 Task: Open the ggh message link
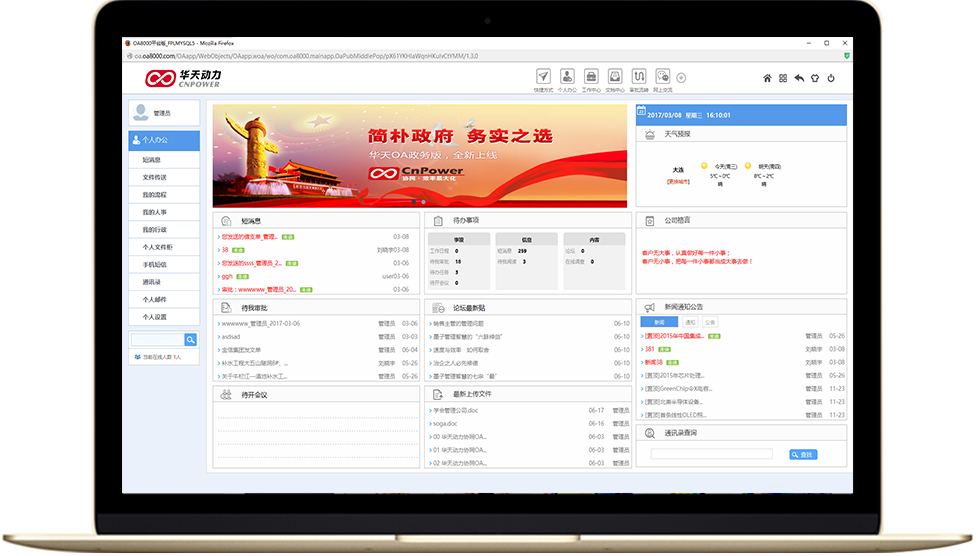coord(227,276)
